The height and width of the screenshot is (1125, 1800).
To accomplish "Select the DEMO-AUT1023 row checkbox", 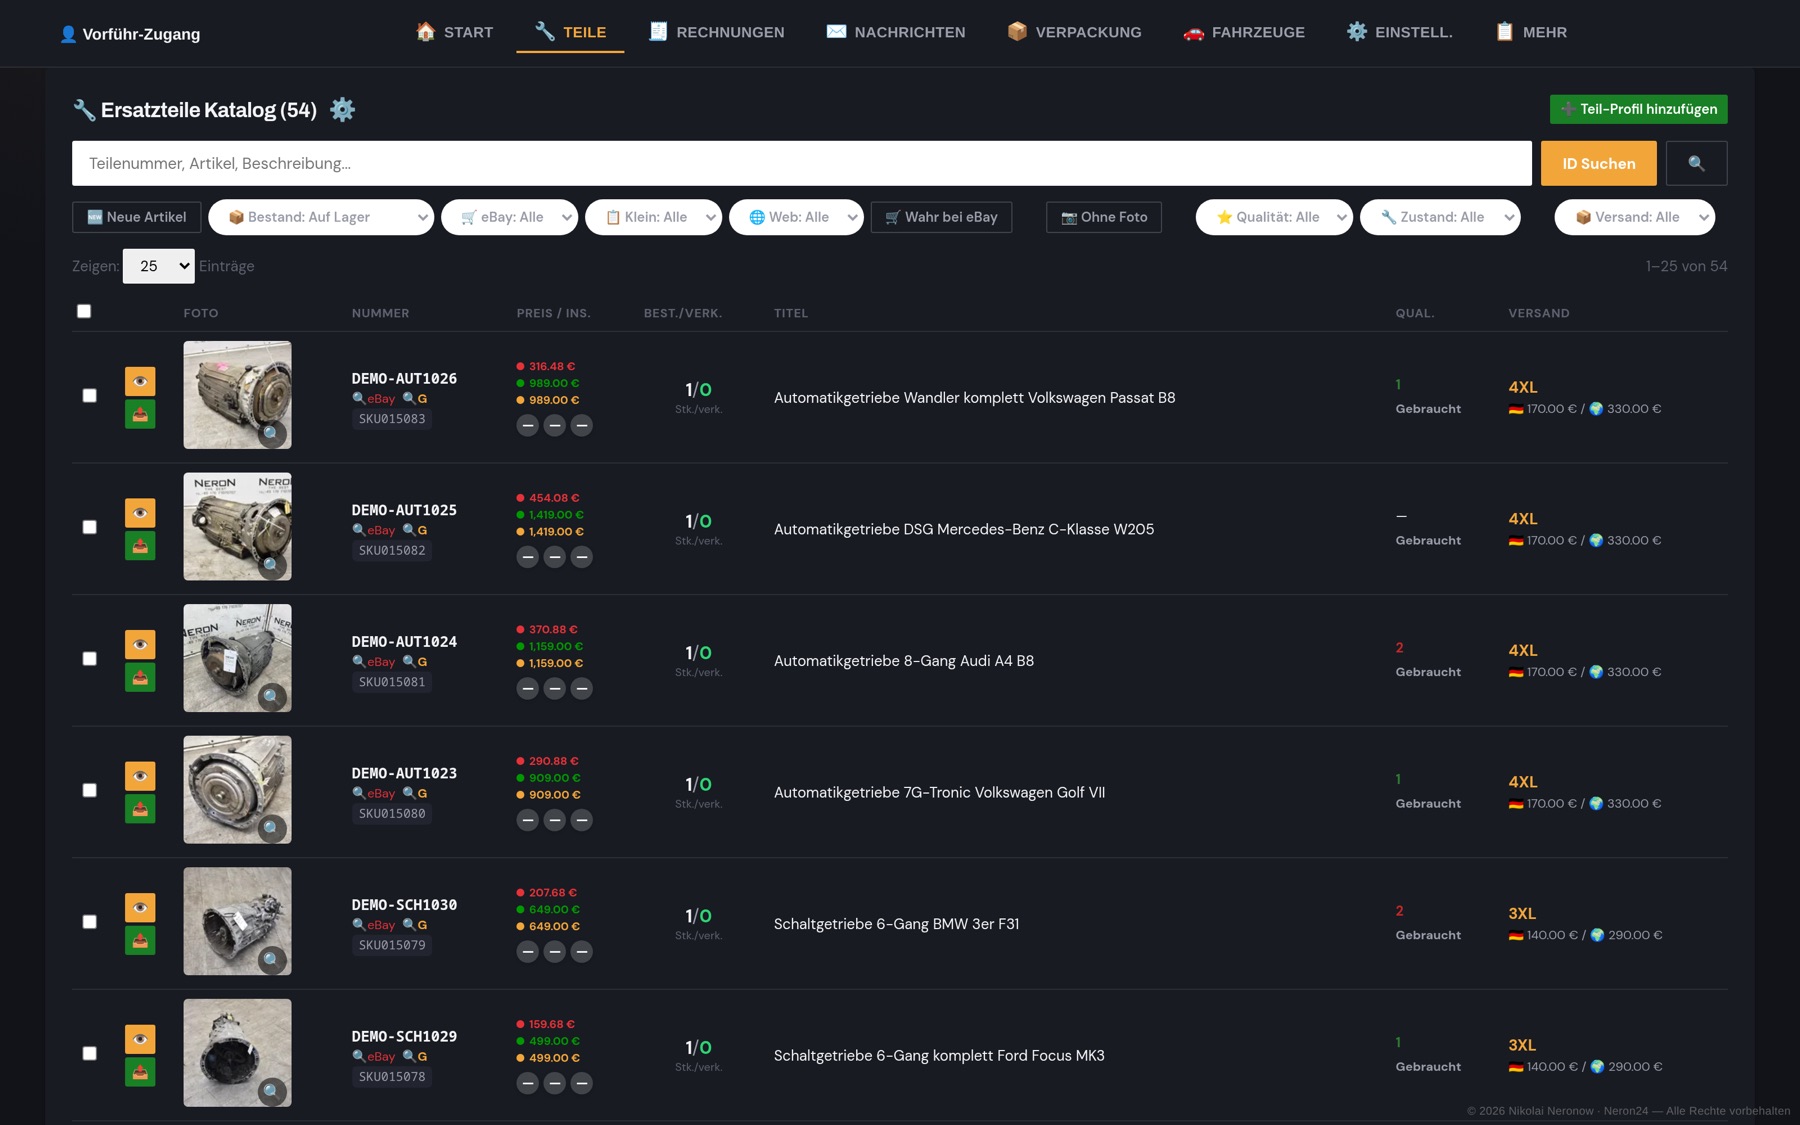I will [x=90, y=790].
